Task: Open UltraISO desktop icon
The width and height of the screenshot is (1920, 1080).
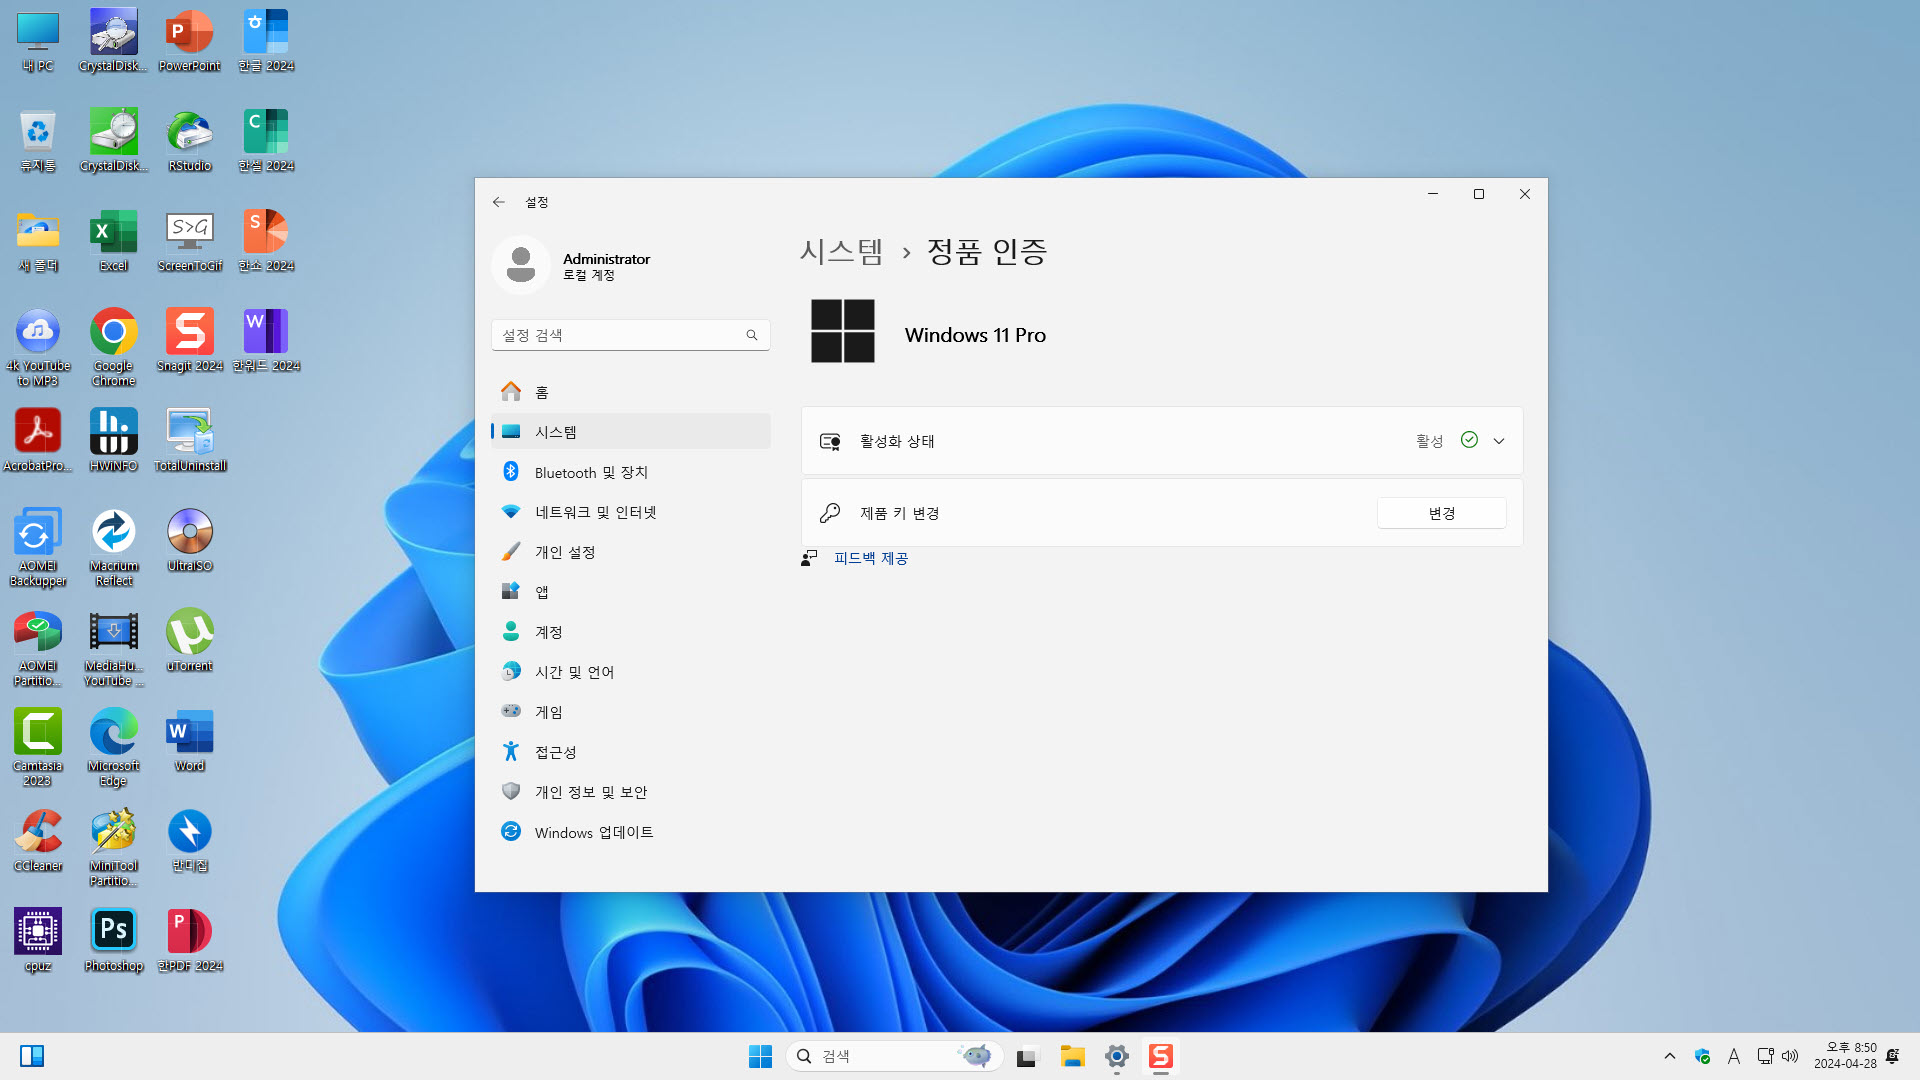Action: 189,540
